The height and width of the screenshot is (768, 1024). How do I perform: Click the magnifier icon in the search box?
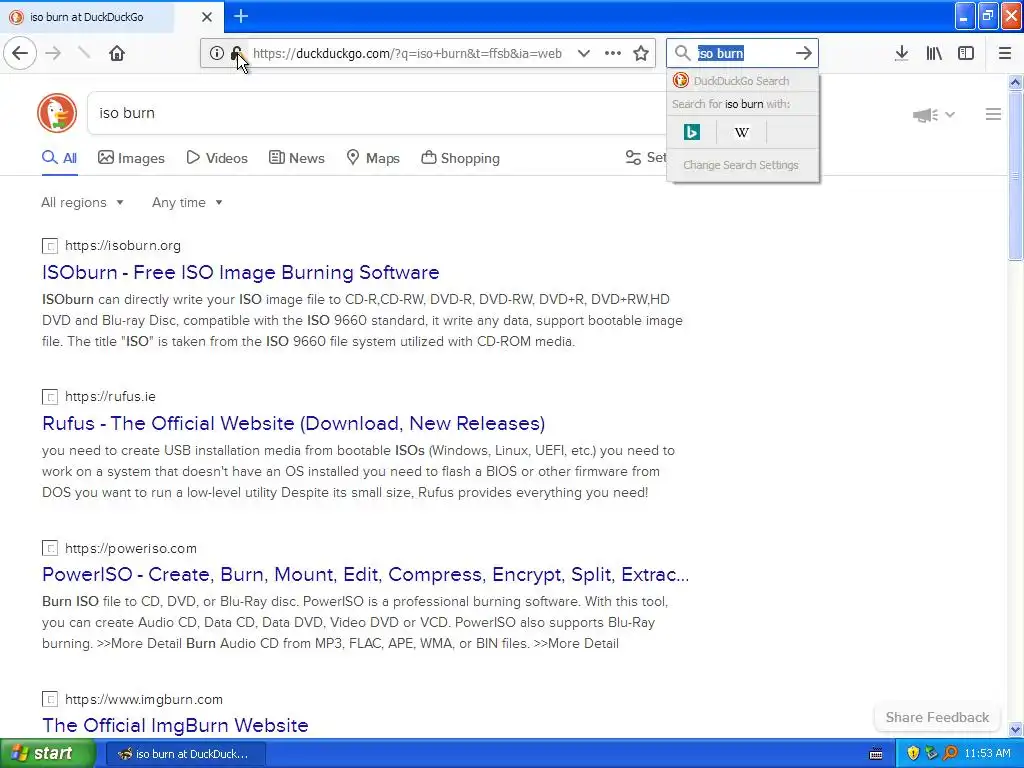(682, 53)
